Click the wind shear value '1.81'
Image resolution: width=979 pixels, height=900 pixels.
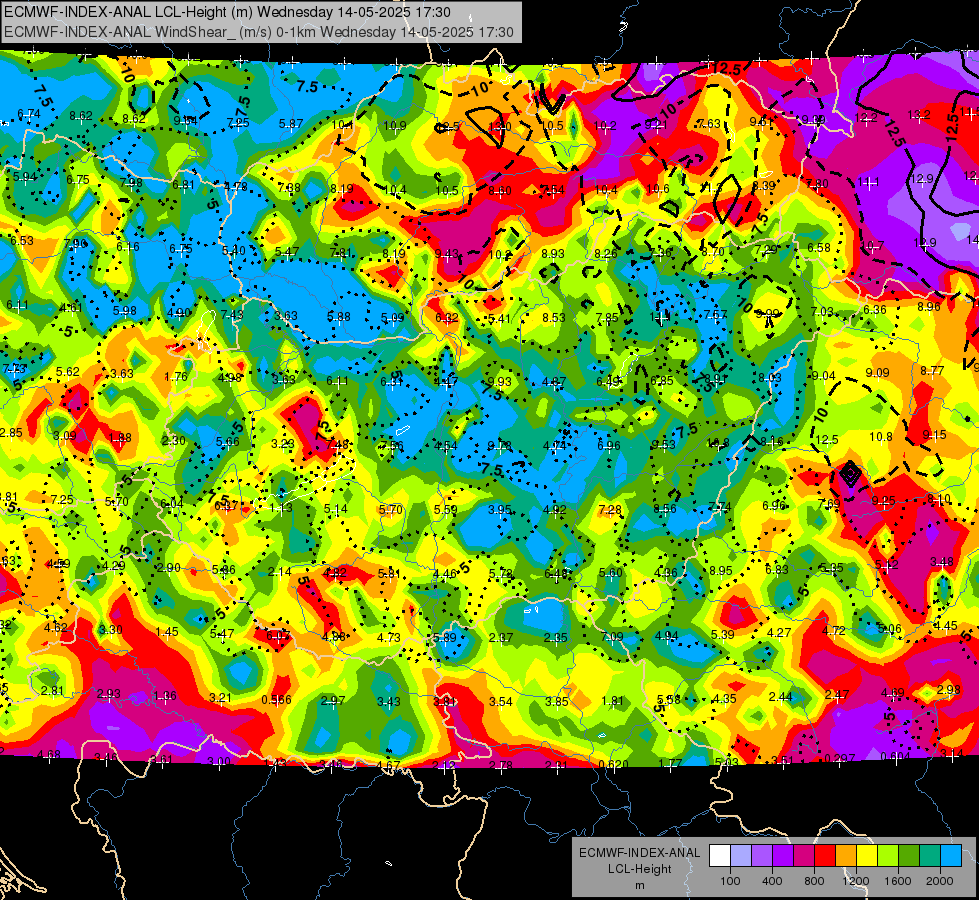click(x=612, y=701)
